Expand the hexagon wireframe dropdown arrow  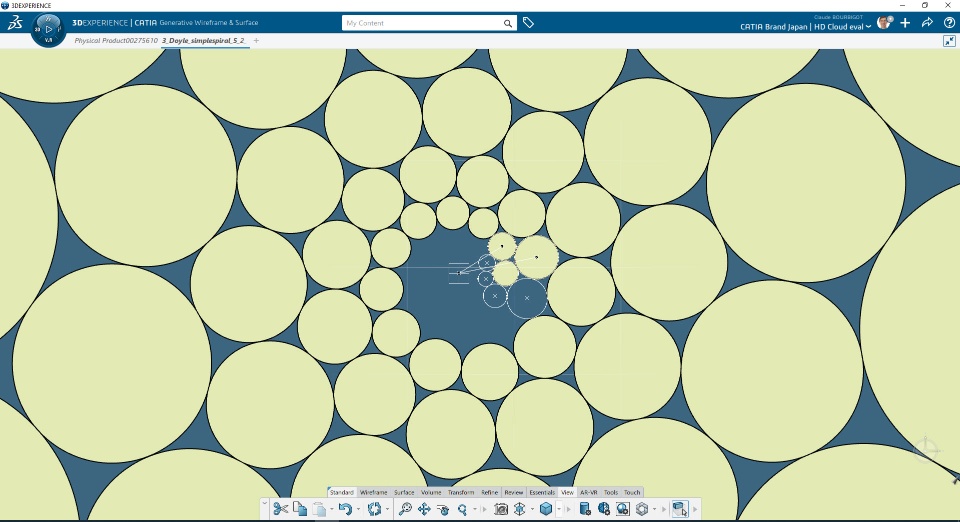[654, 509]
